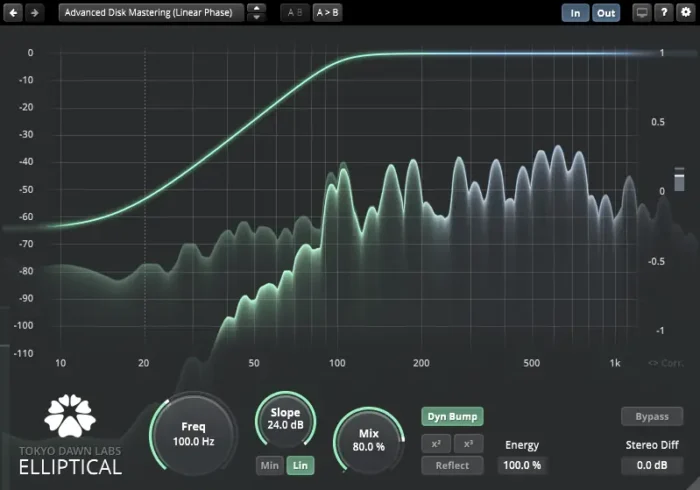Select the Out metering tab
The height and width of the screenshot is (490, 700).
pyautogui.click(x=606, y=13)
